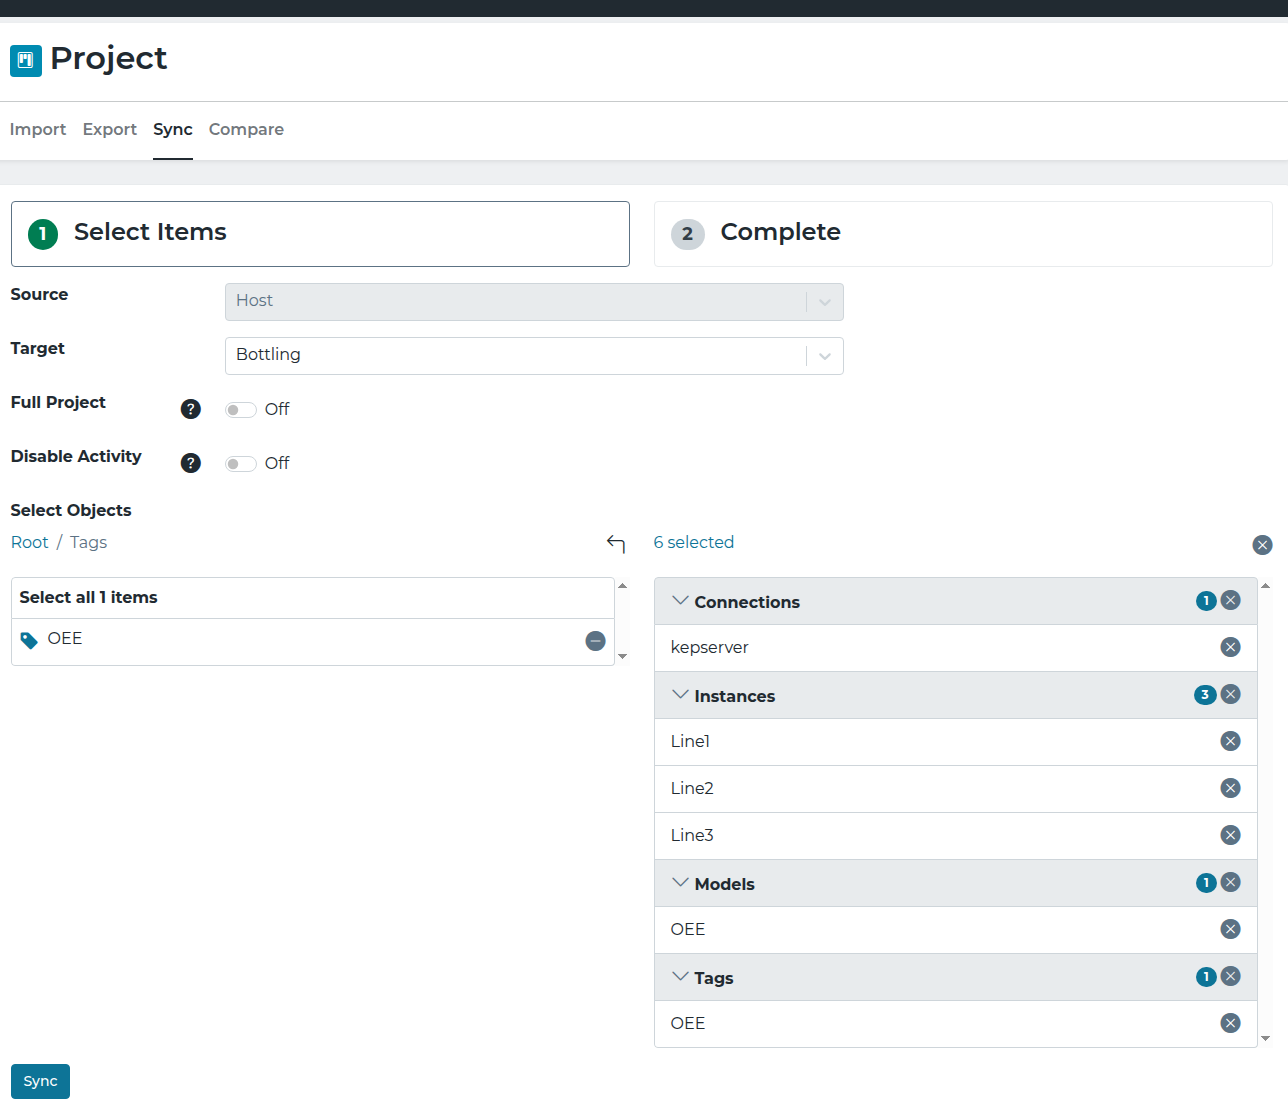Remove OEE from the Models selection
This screenshot has width=1288, height=1113.
click(x=1230, y=929)
